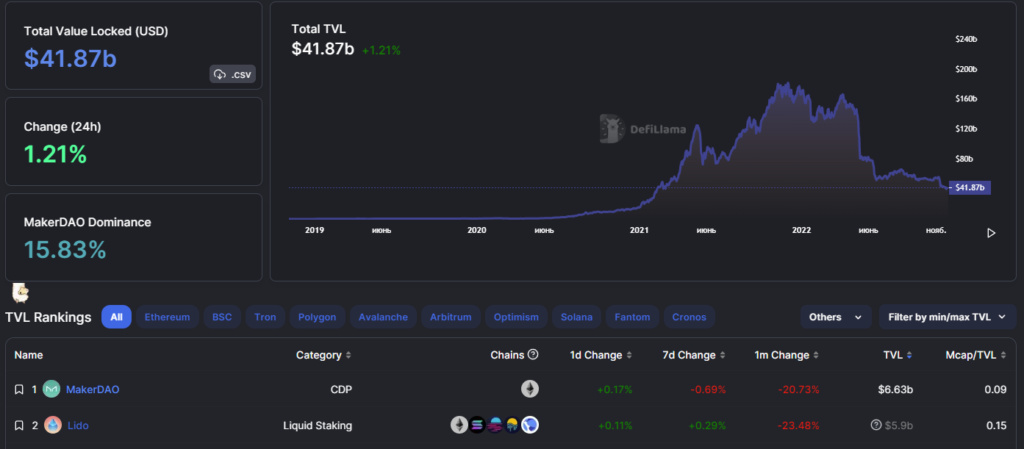Filter rankings by Optimism
Screen dimensions: 1024x449
point(517,317)
